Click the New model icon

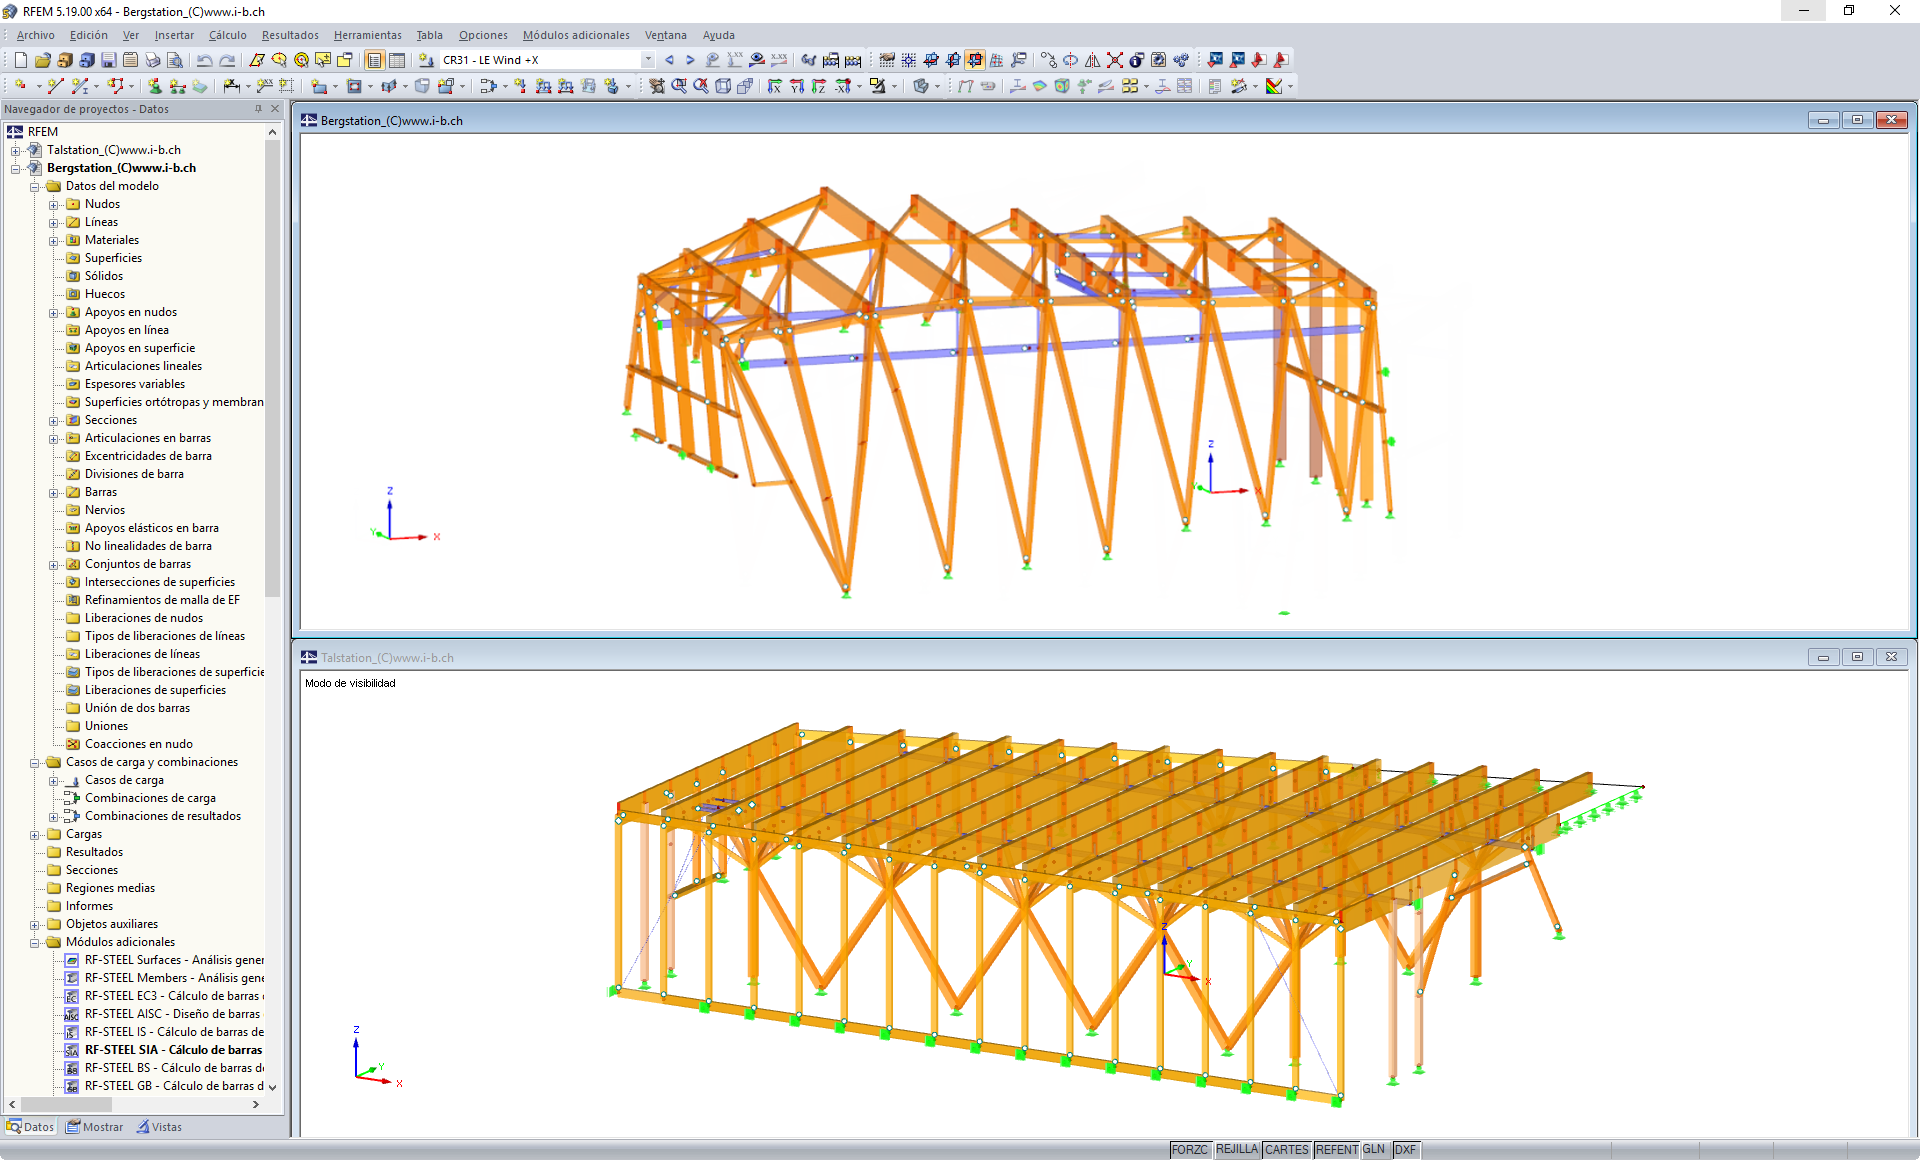[20, 60]
